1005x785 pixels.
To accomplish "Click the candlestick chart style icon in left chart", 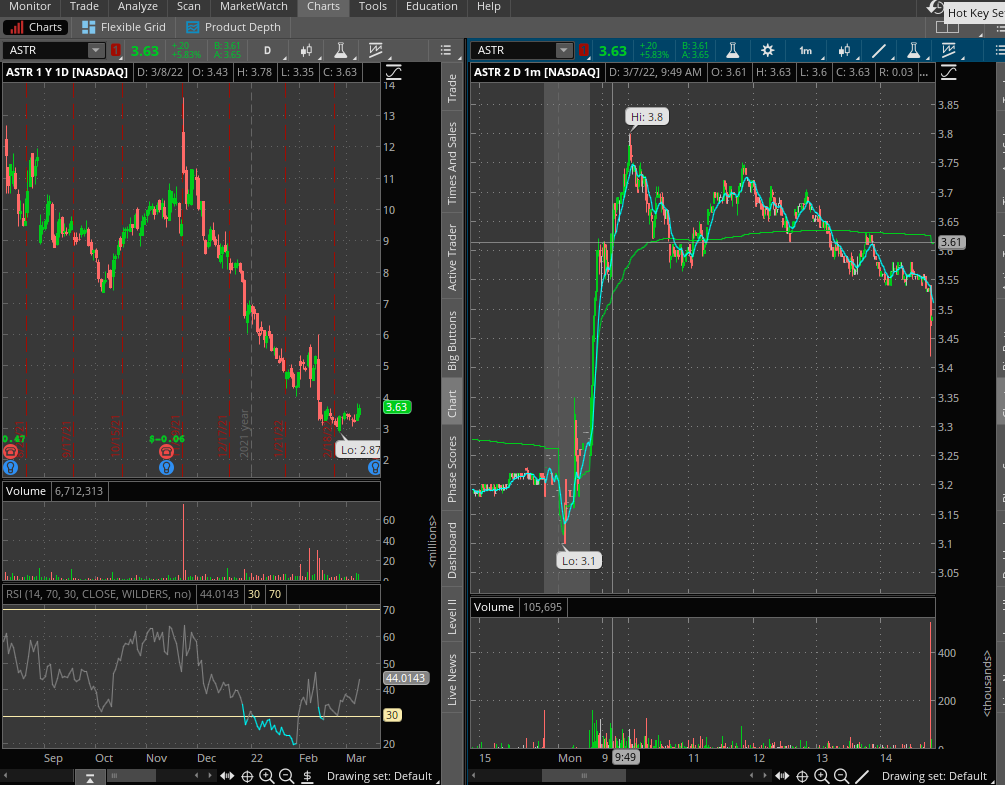I will click(306, 50).
